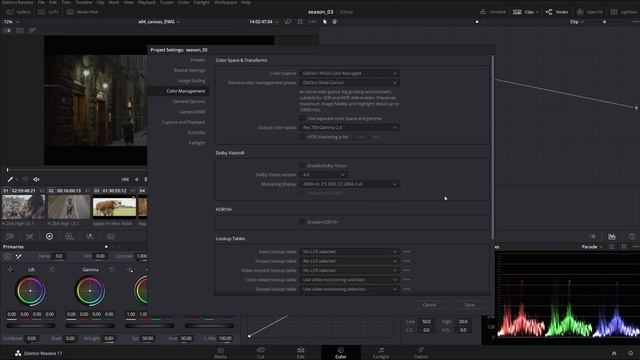This screenshot has height=360, width=640.
Task: Switch to the Edit page
Action: [301, 353]
